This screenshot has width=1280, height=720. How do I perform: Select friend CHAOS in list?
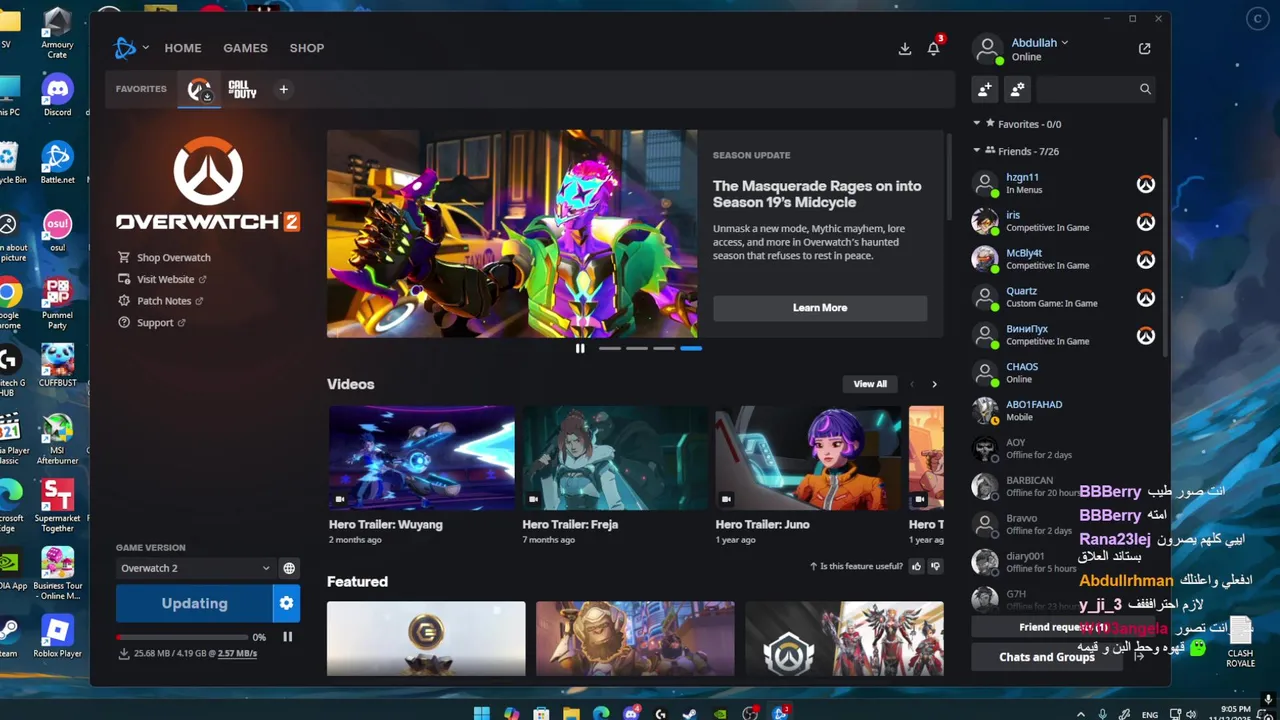pyautogui.click(x=1063, y=373)
